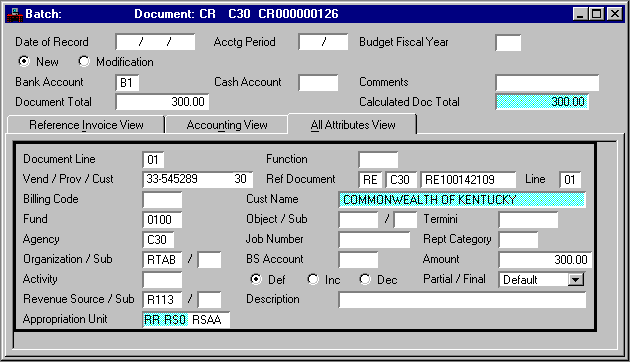Click the Calculated Doc Total field
630x362 pixels.
(542, 102)
